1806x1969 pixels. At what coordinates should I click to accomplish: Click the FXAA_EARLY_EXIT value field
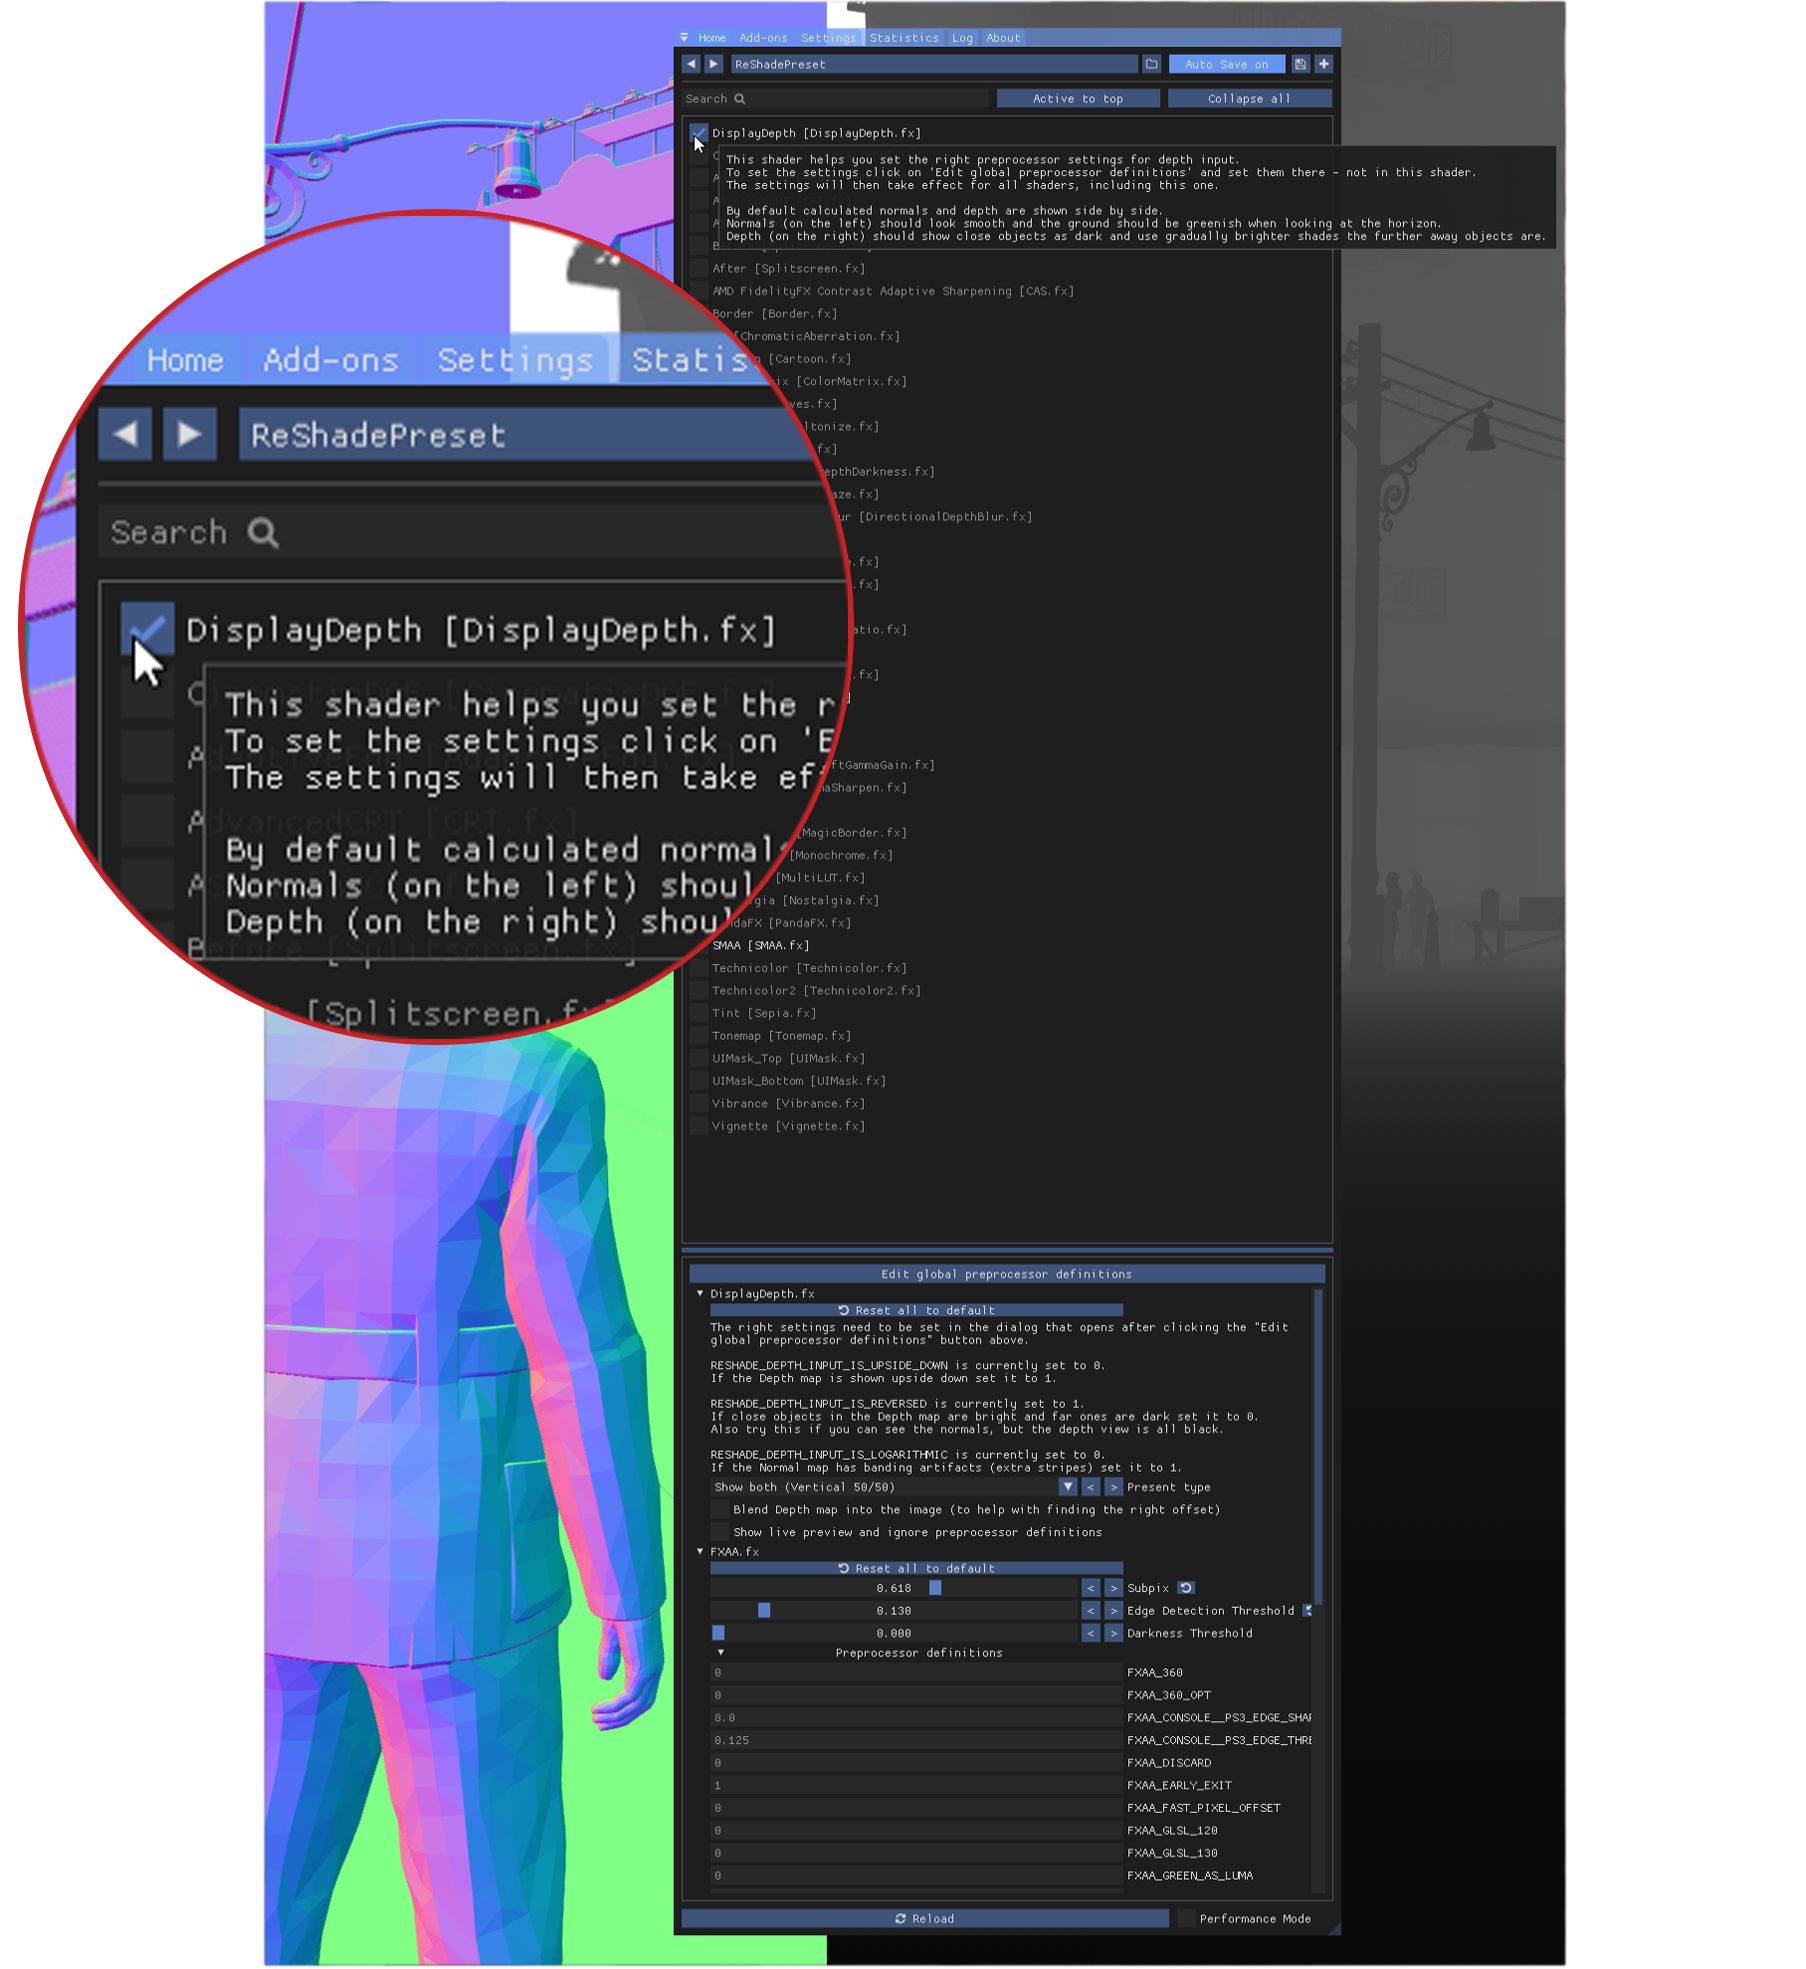tap(916, 1785)
